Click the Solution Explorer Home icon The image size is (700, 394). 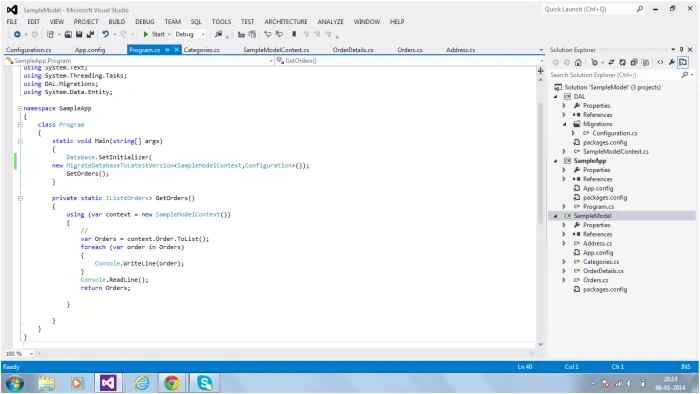coord(579,62)
